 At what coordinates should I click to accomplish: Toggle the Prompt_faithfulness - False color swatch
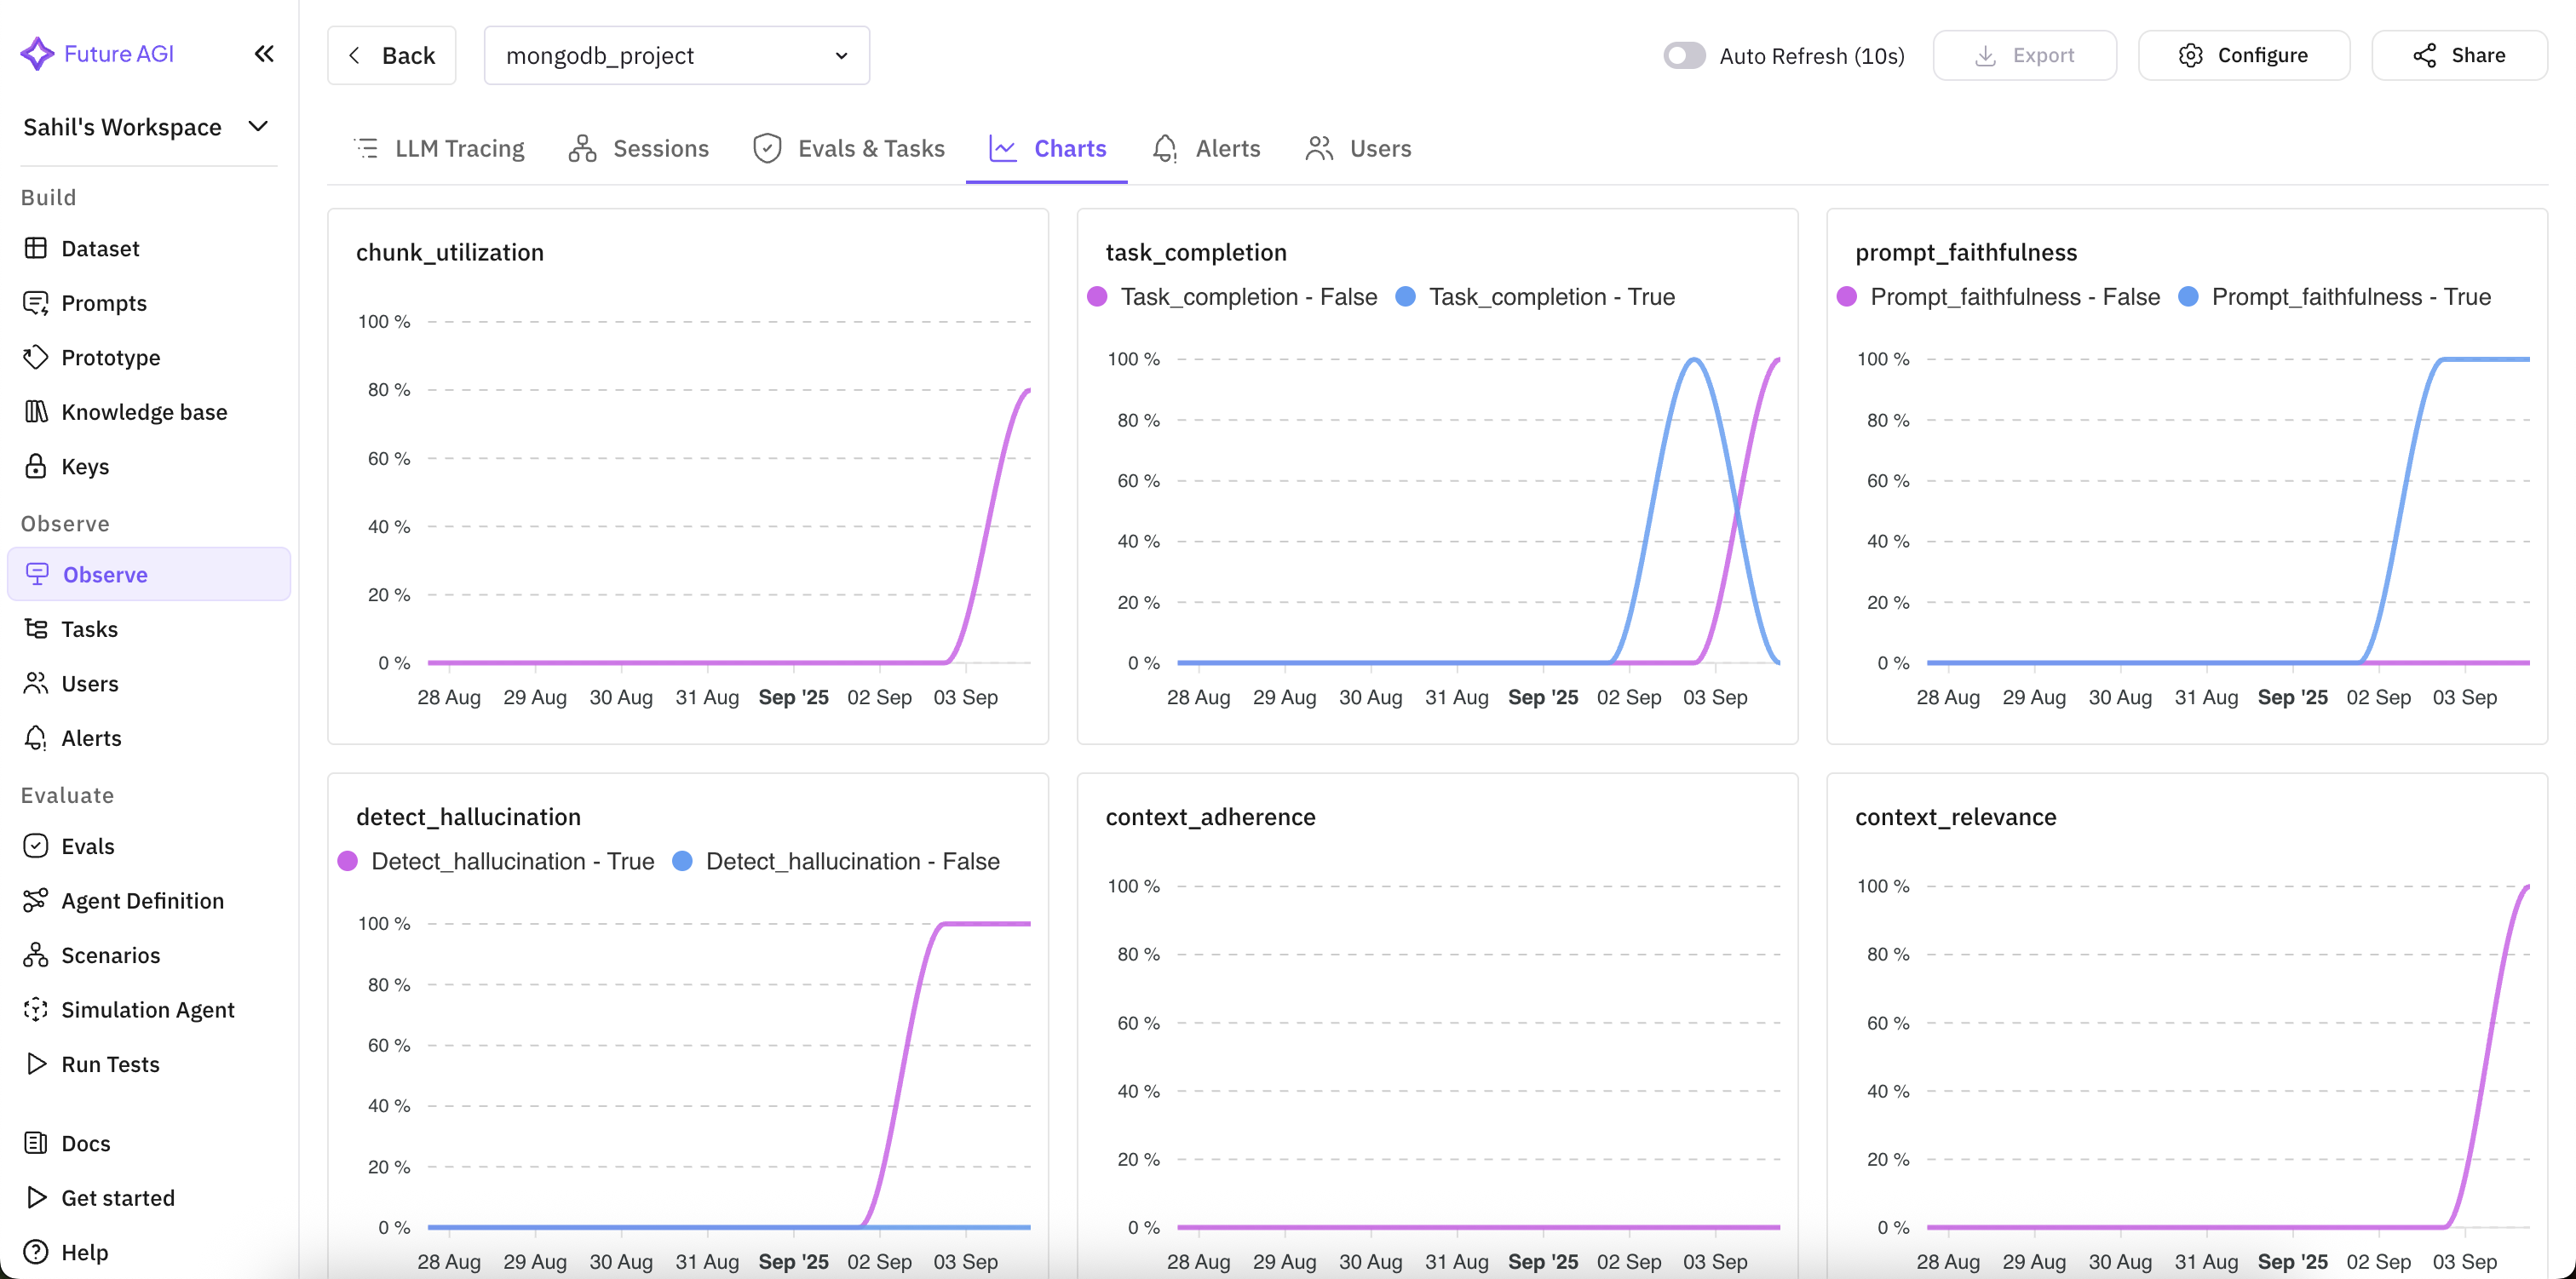pos(1847,296)
